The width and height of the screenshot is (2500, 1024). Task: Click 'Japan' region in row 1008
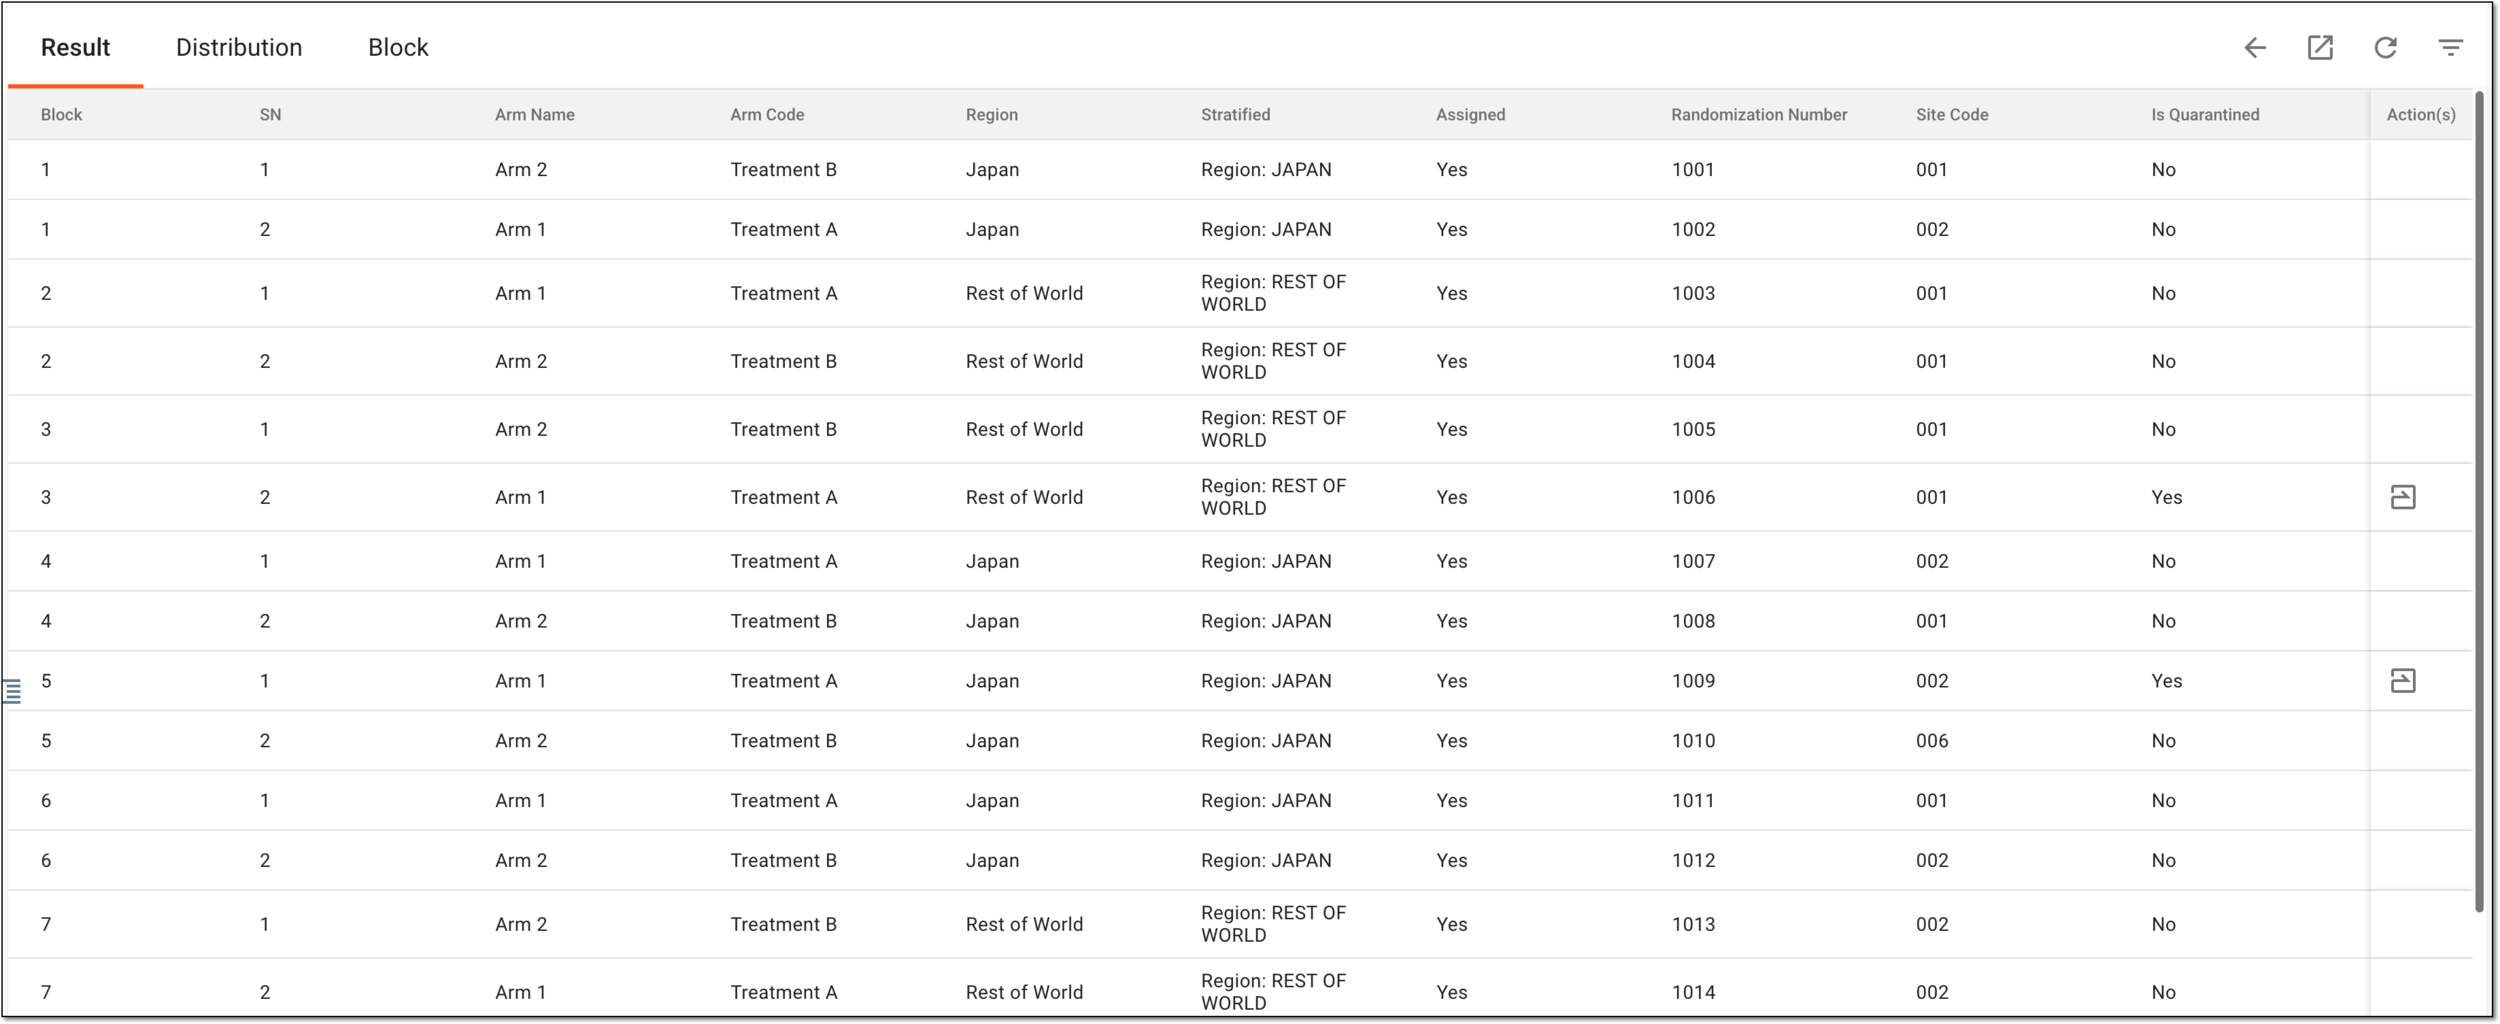click(x=992, y=622)
